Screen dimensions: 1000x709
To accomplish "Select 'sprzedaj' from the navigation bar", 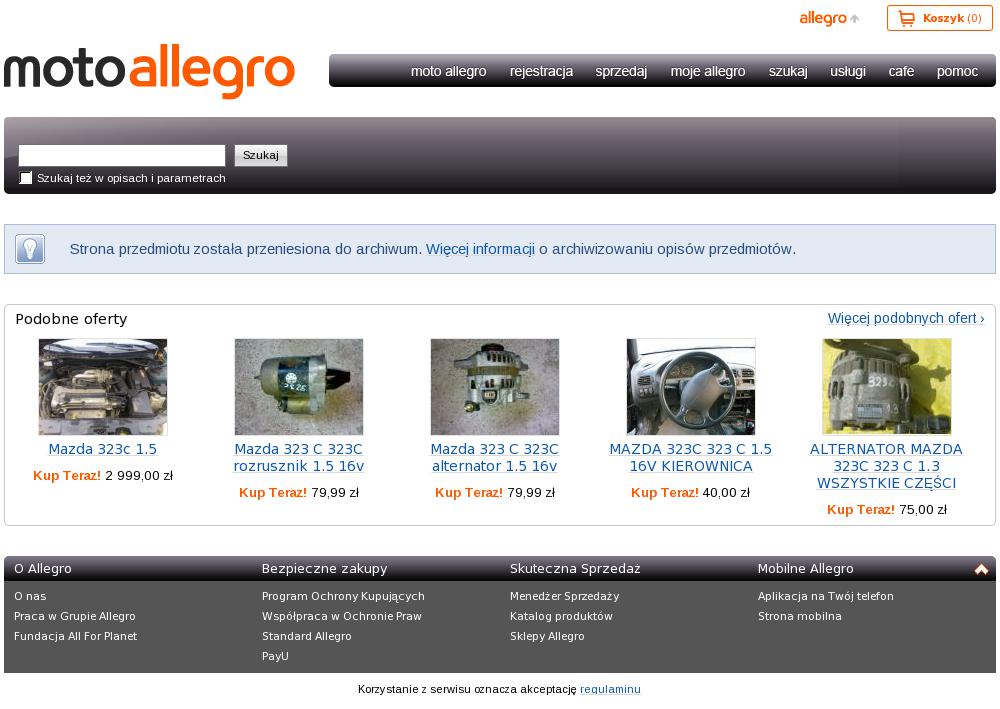I will (x=621, y=71).
